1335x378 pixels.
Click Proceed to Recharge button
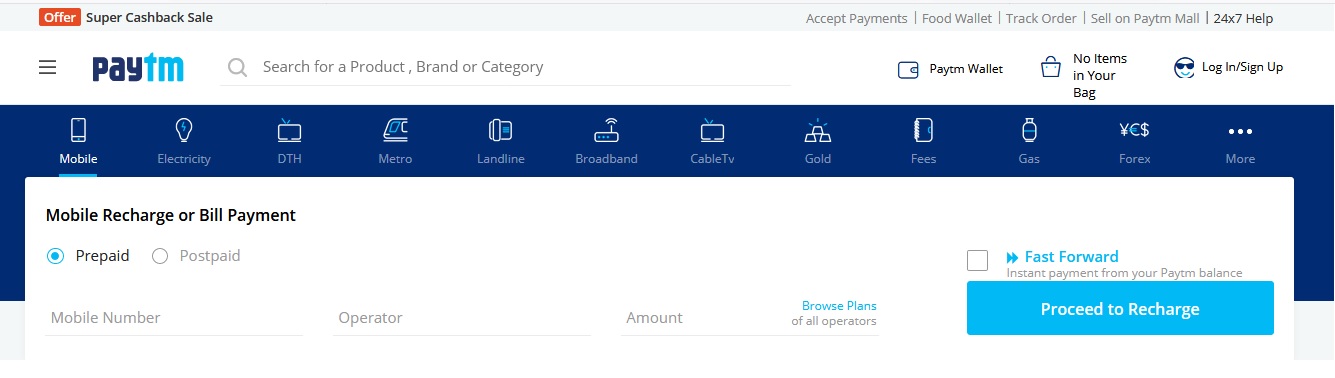pyautogui.click(x=1120, y=308)
